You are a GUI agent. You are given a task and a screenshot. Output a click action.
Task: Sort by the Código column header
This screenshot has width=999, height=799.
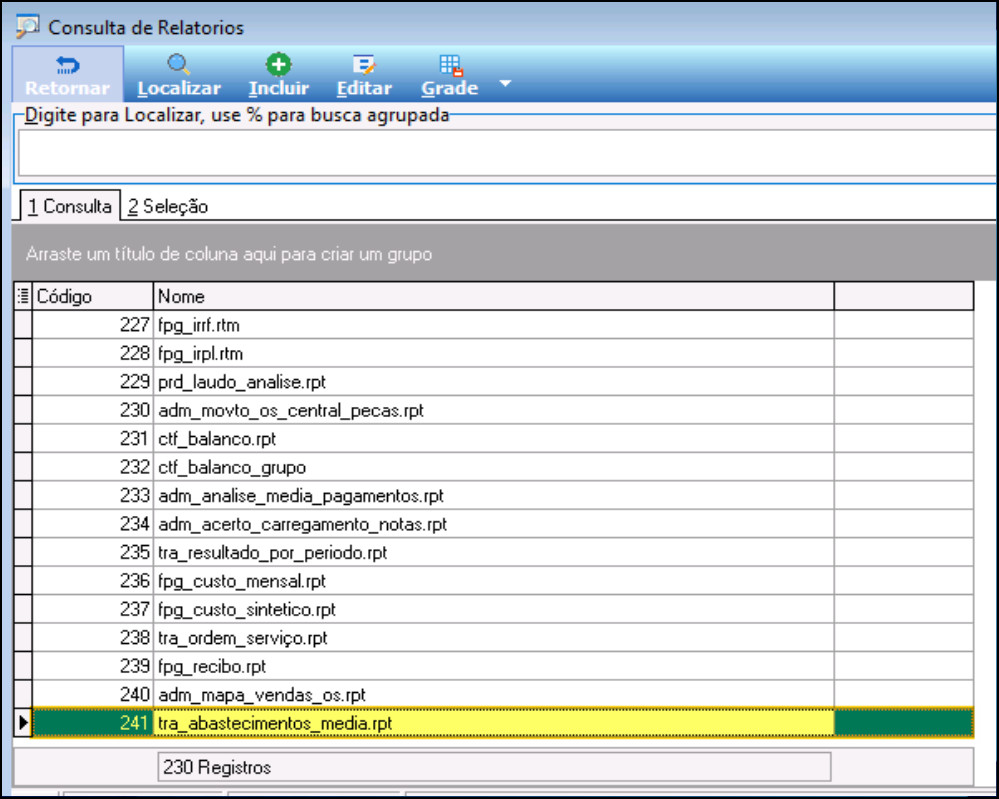click(92, 296)
